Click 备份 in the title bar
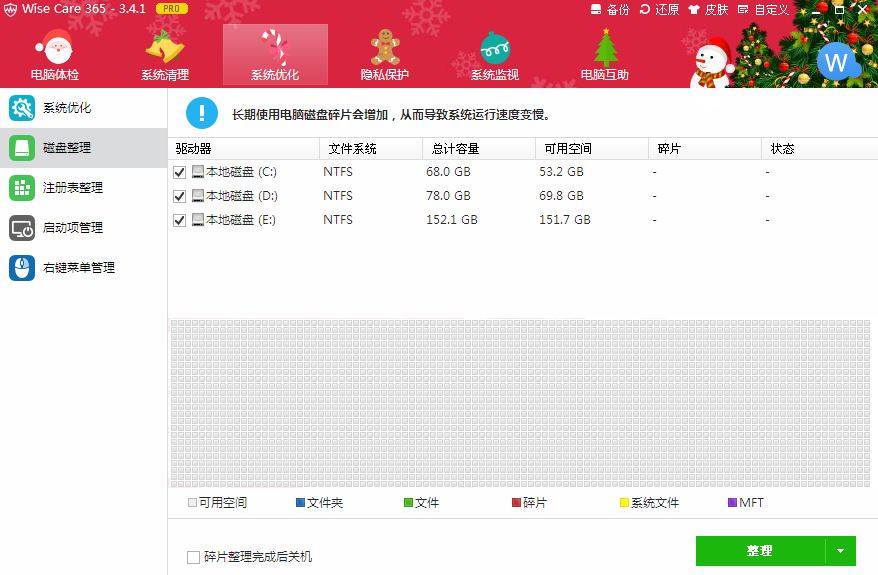878x575 pixels. (611, 10)
